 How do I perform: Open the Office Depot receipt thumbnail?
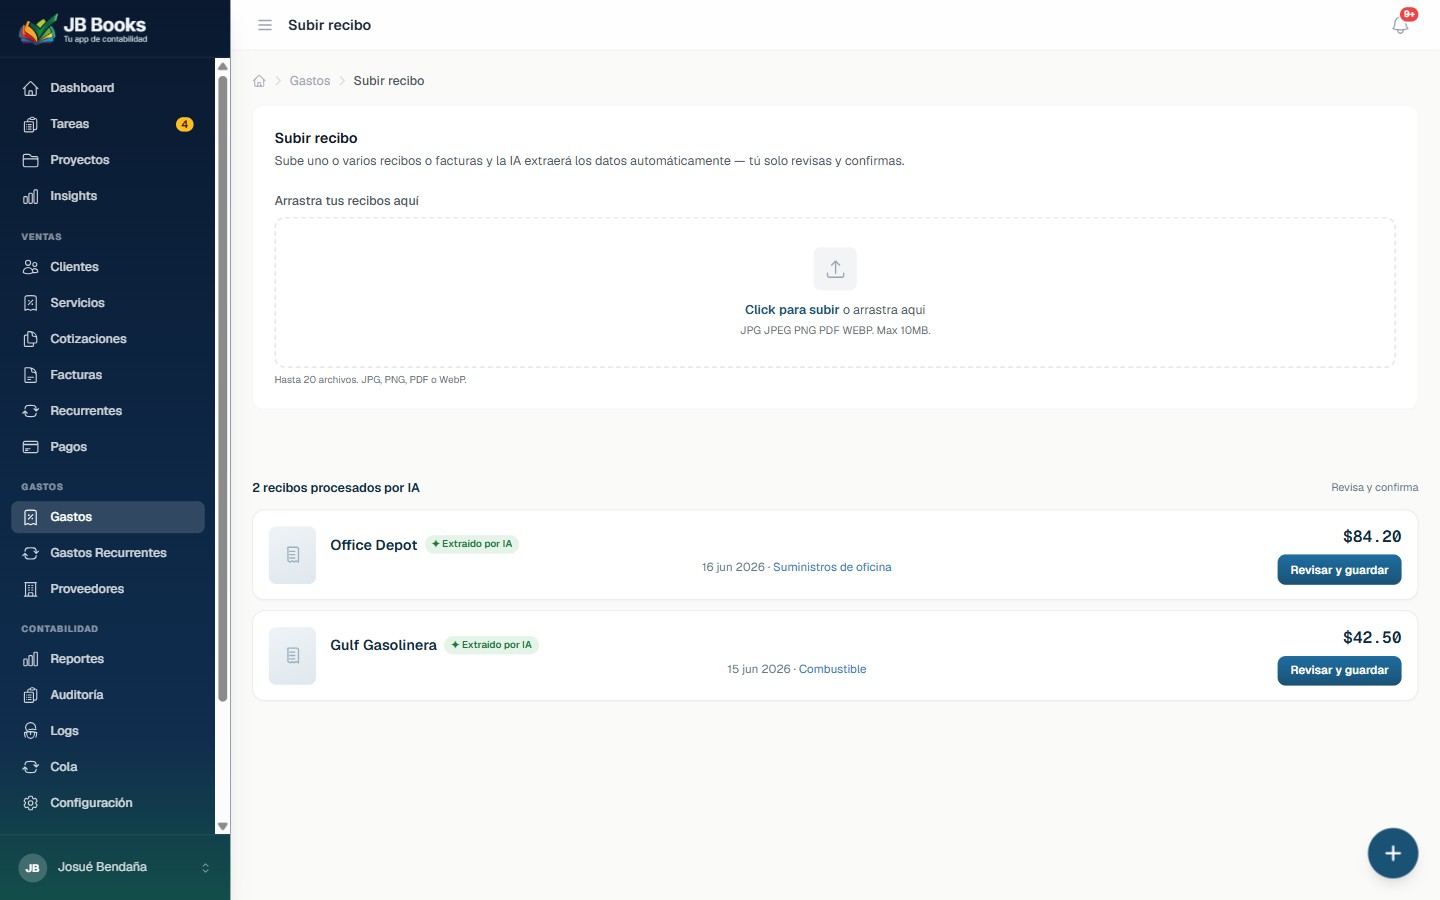tap(293, 555)
